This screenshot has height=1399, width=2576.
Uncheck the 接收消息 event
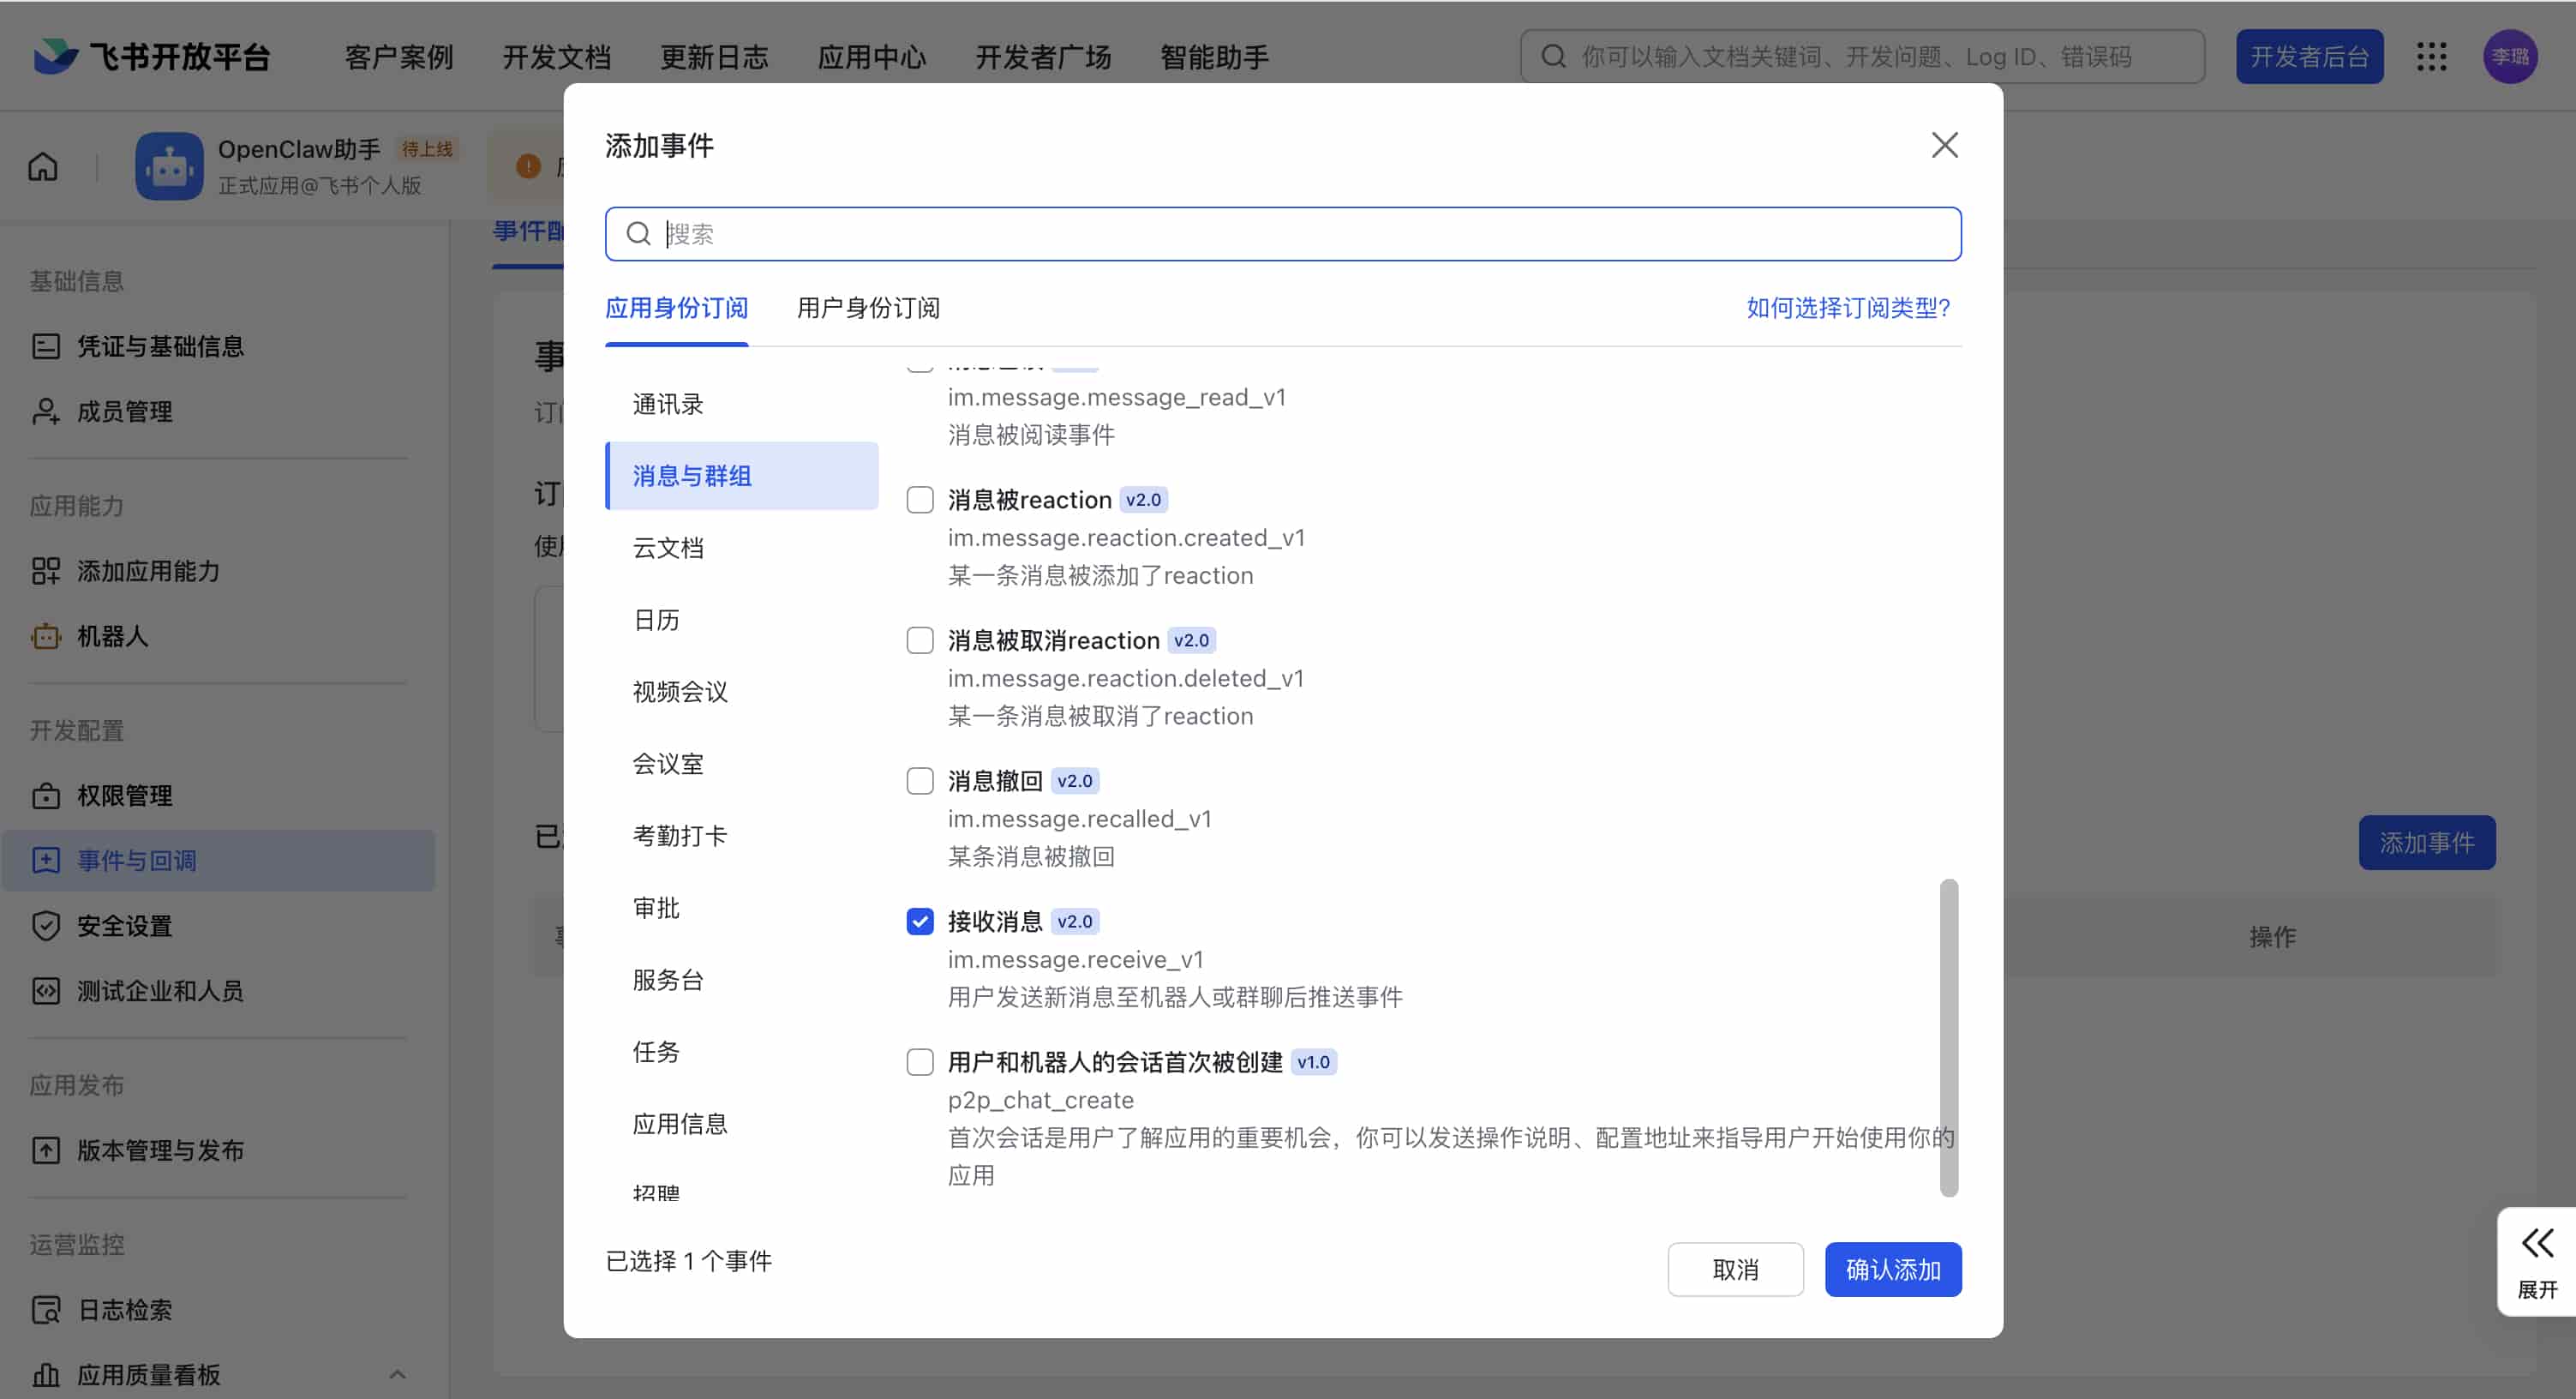coord(919,920)
